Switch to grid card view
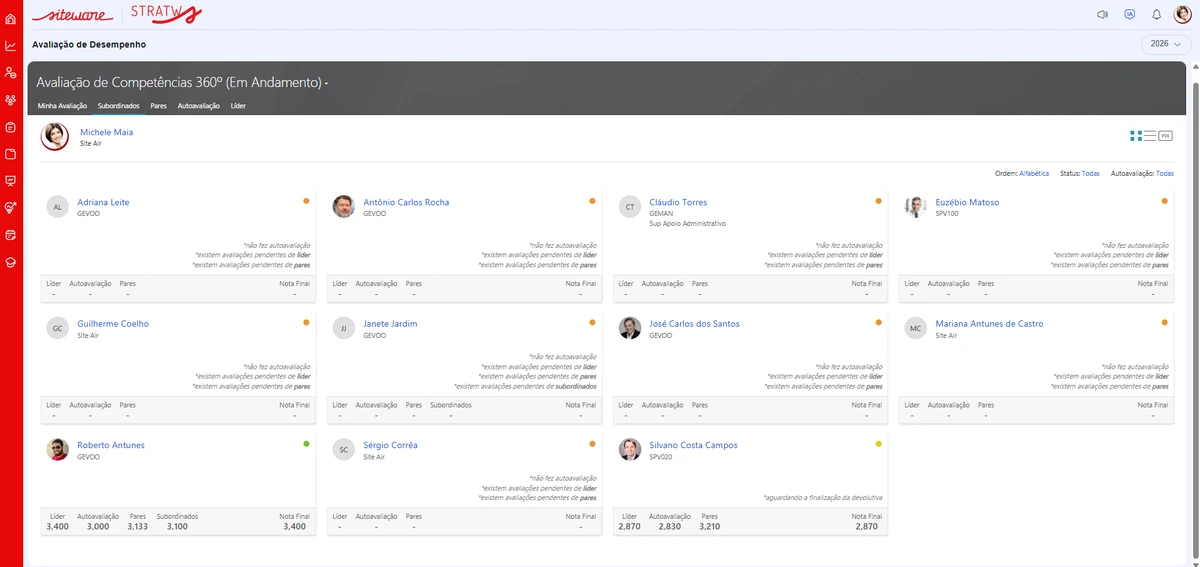Viewport: 1200px width, 567px height. tap(1136, 135)
